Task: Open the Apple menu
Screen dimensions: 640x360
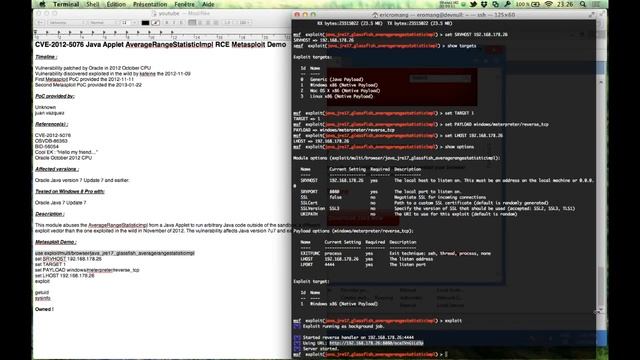Action: pos(42,4)
